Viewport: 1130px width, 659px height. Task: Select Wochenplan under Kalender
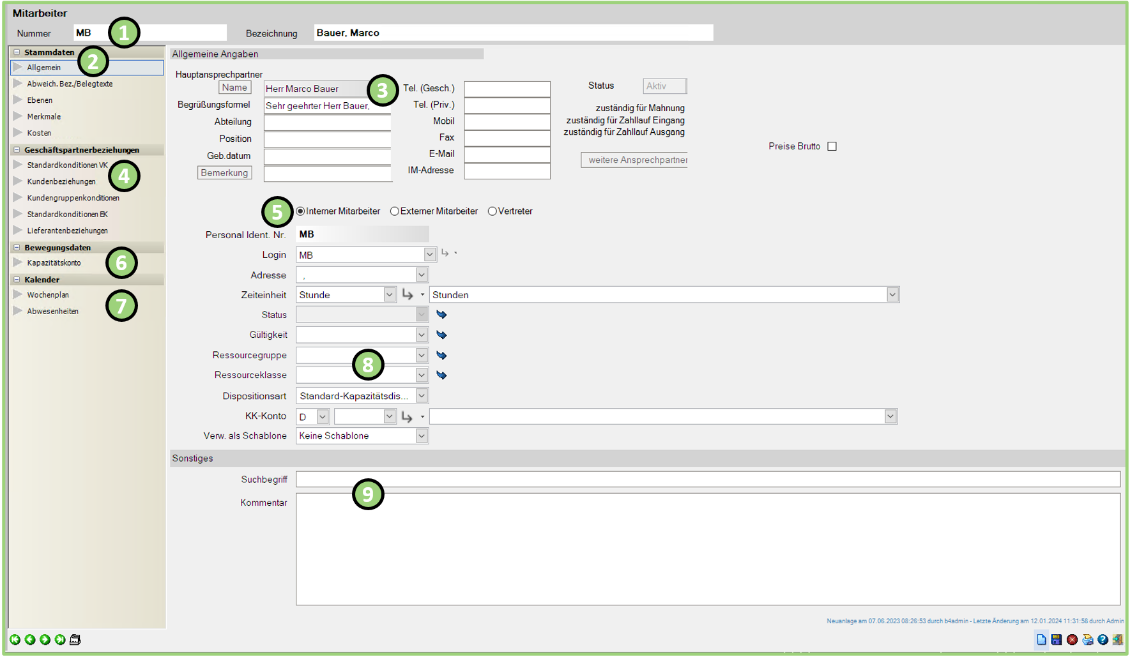[48, 295]
